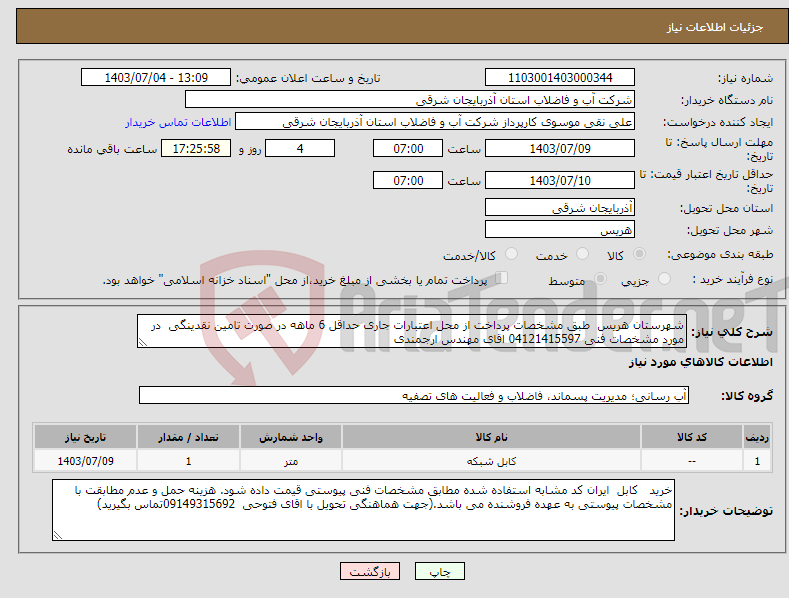Click the چاپ (print) button
The height and width of the screenshot is (598, 789).
439,572
